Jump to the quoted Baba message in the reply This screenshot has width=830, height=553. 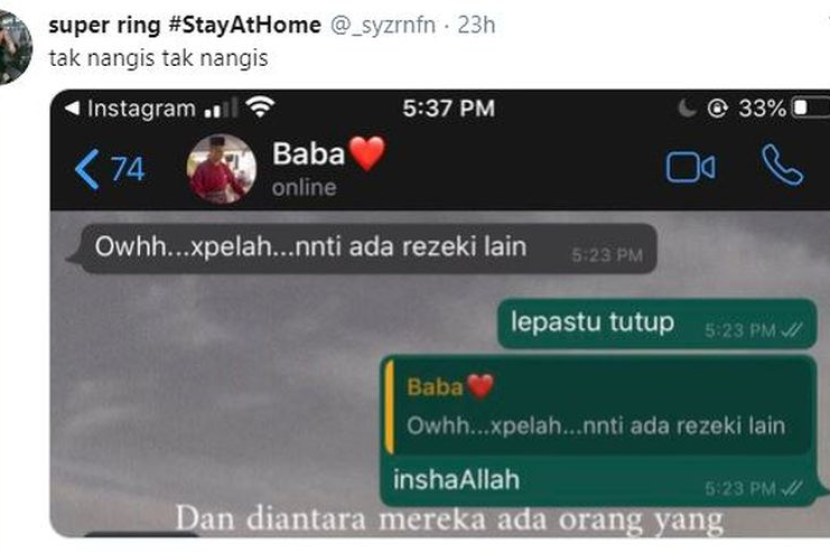pyautogui.click(x=598, y=406)
